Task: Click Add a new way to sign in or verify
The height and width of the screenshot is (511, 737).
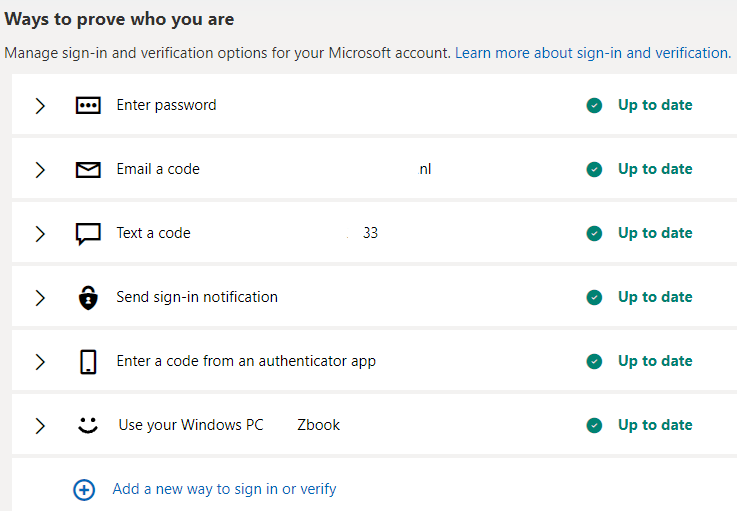Action: pos(224,489)
